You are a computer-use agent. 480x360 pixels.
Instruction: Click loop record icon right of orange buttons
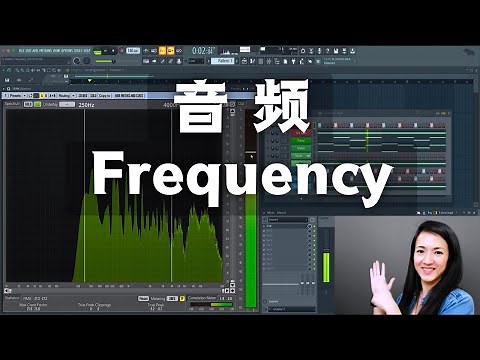pyautogui.click(x=179, y=51)
